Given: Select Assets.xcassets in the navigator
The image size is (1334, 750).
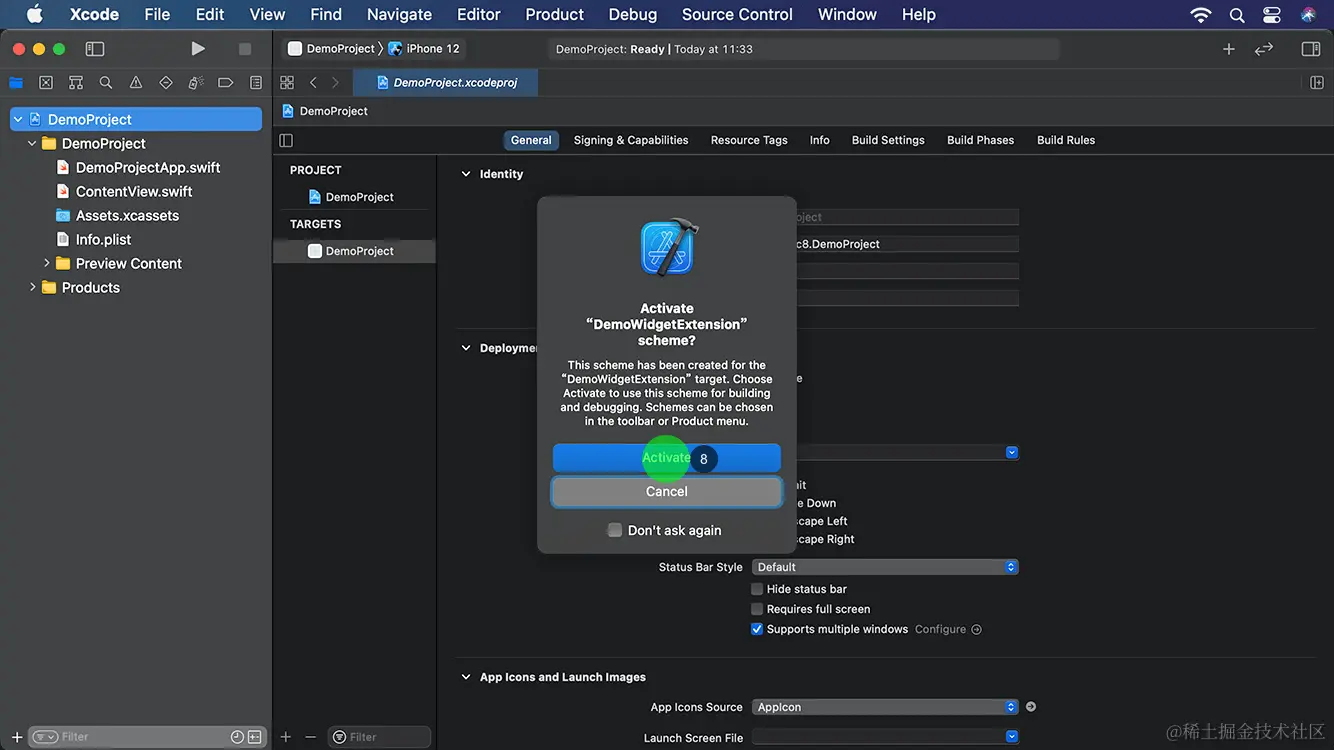Looking at the screenshot, I should [127, 215].
